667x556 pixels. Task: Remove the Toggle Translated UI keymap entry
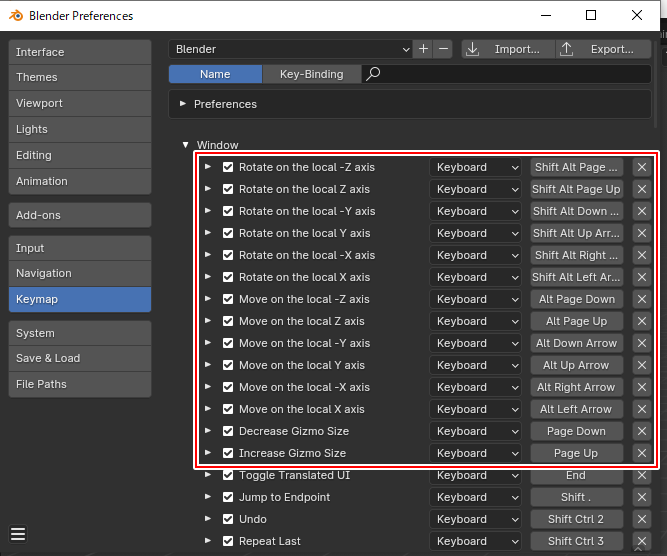click(x=642, y=475)
